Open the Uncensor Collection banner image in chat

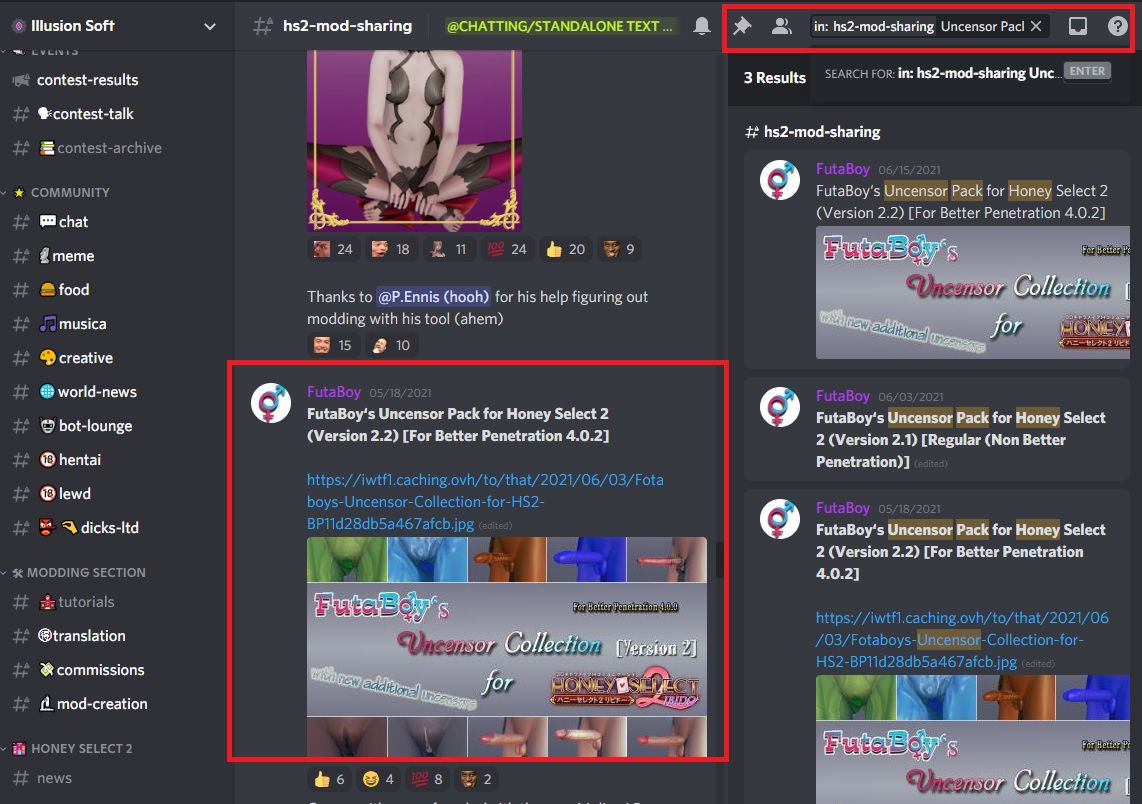(x=507, y=647)
